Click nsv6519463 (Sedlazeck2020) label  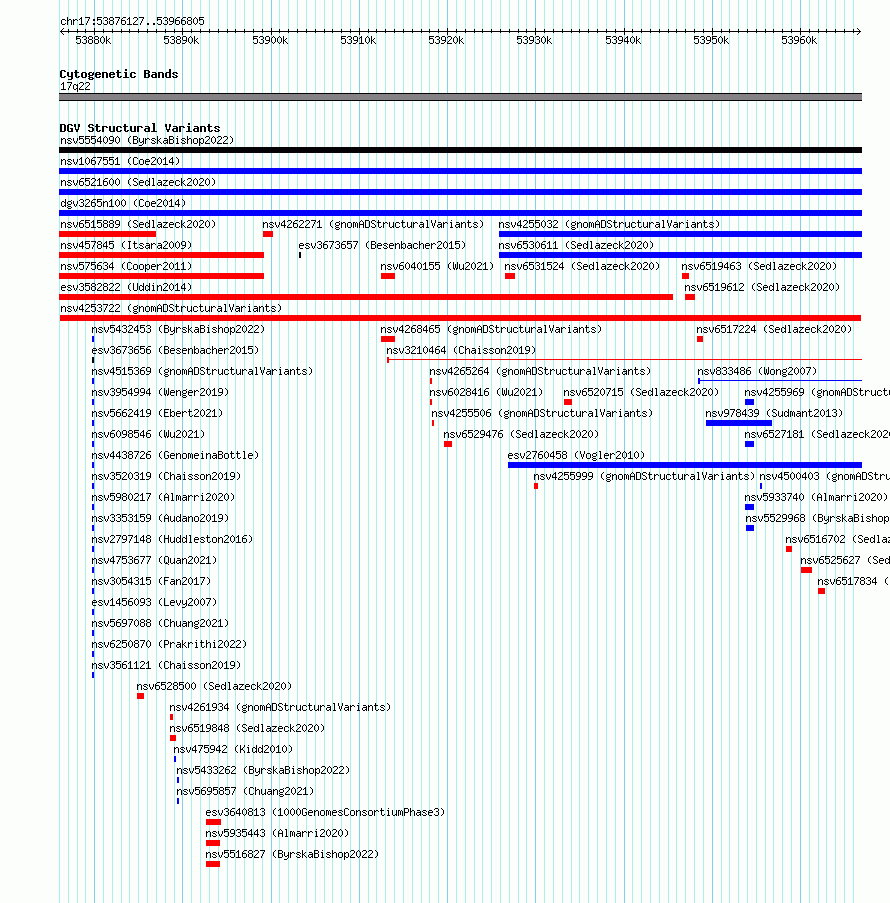pyautogui.click(x=759, y=266)
